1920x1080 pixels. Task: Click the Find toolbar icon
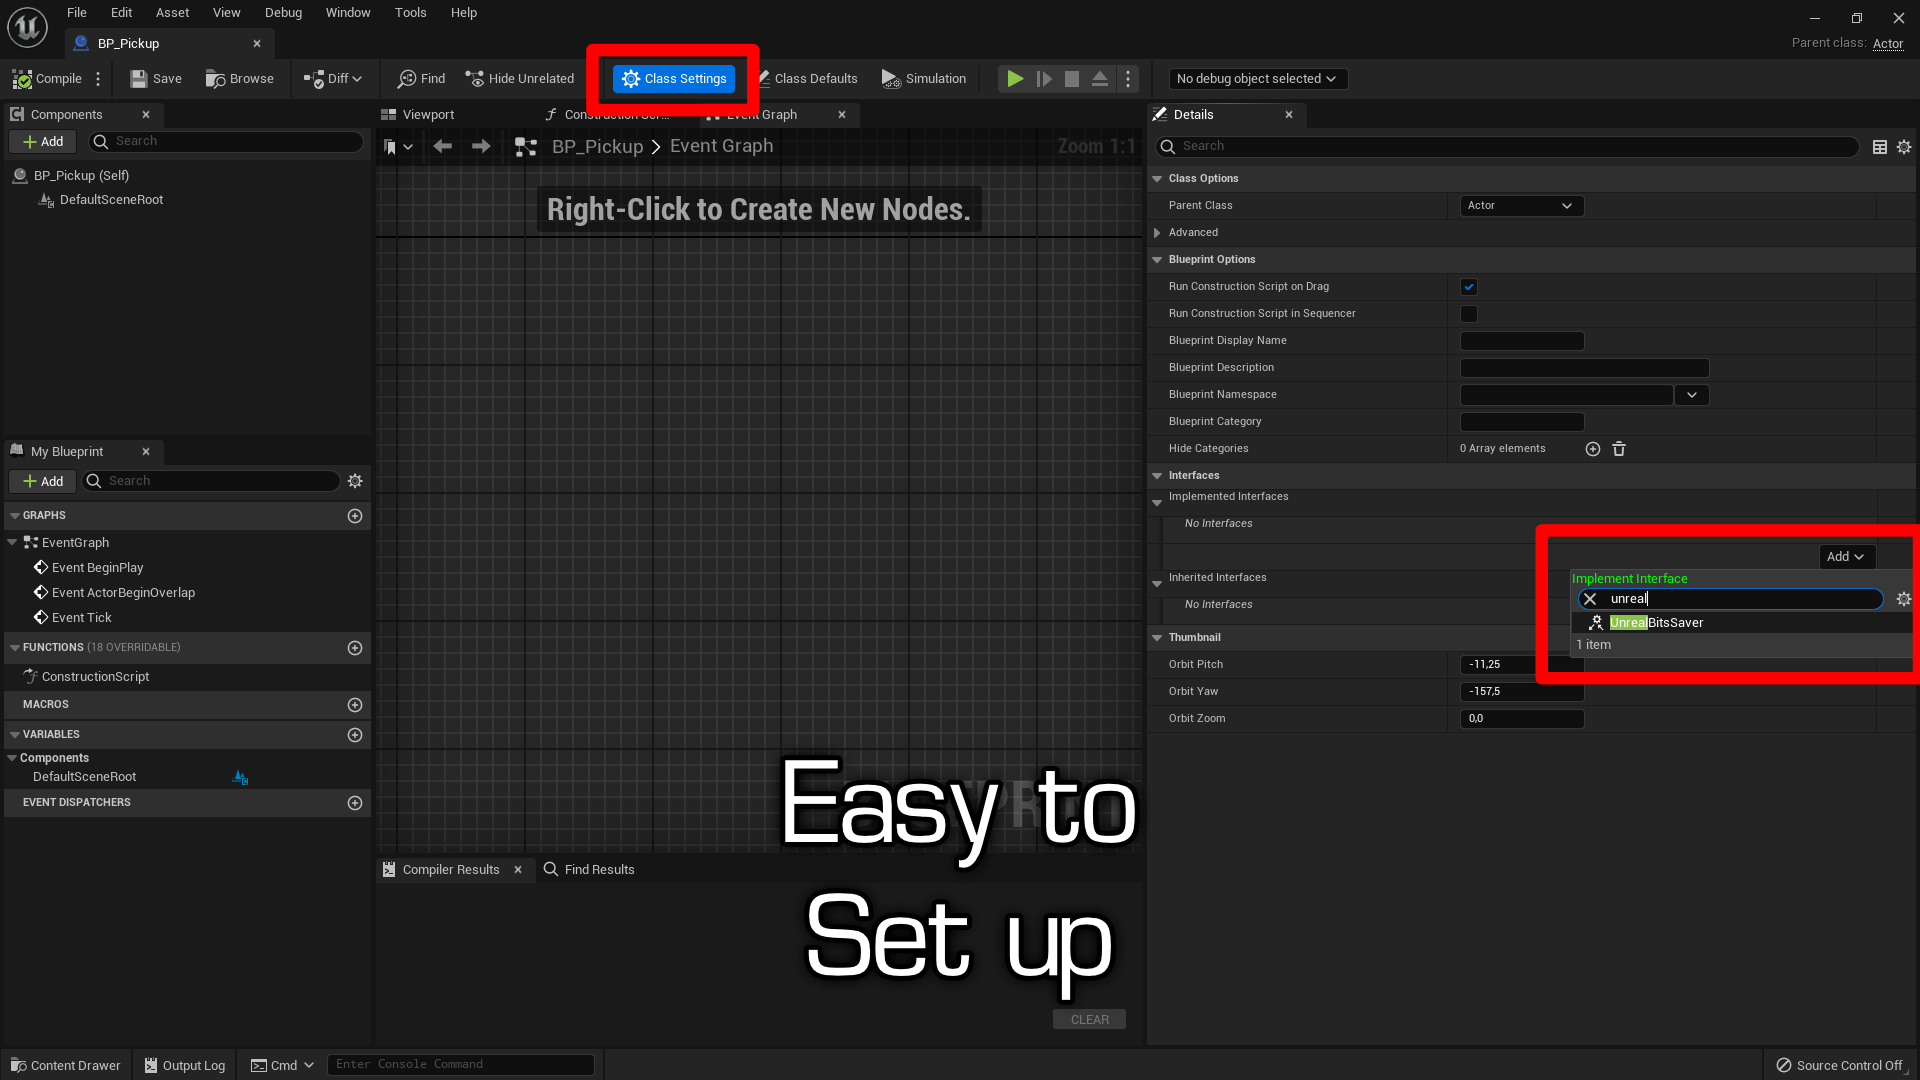[x=407, y=79]
